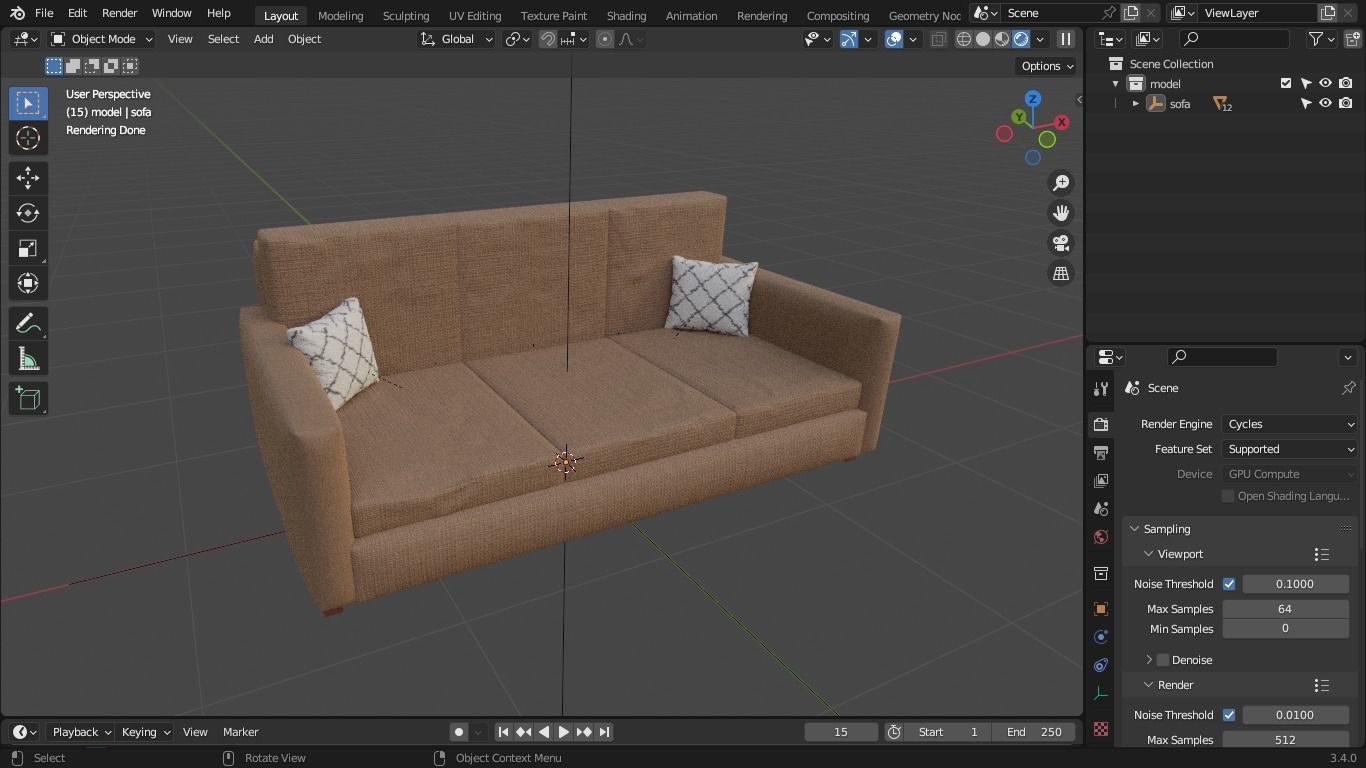Open the World properties tab
Screen dimensions: 1366x768
1101,537
